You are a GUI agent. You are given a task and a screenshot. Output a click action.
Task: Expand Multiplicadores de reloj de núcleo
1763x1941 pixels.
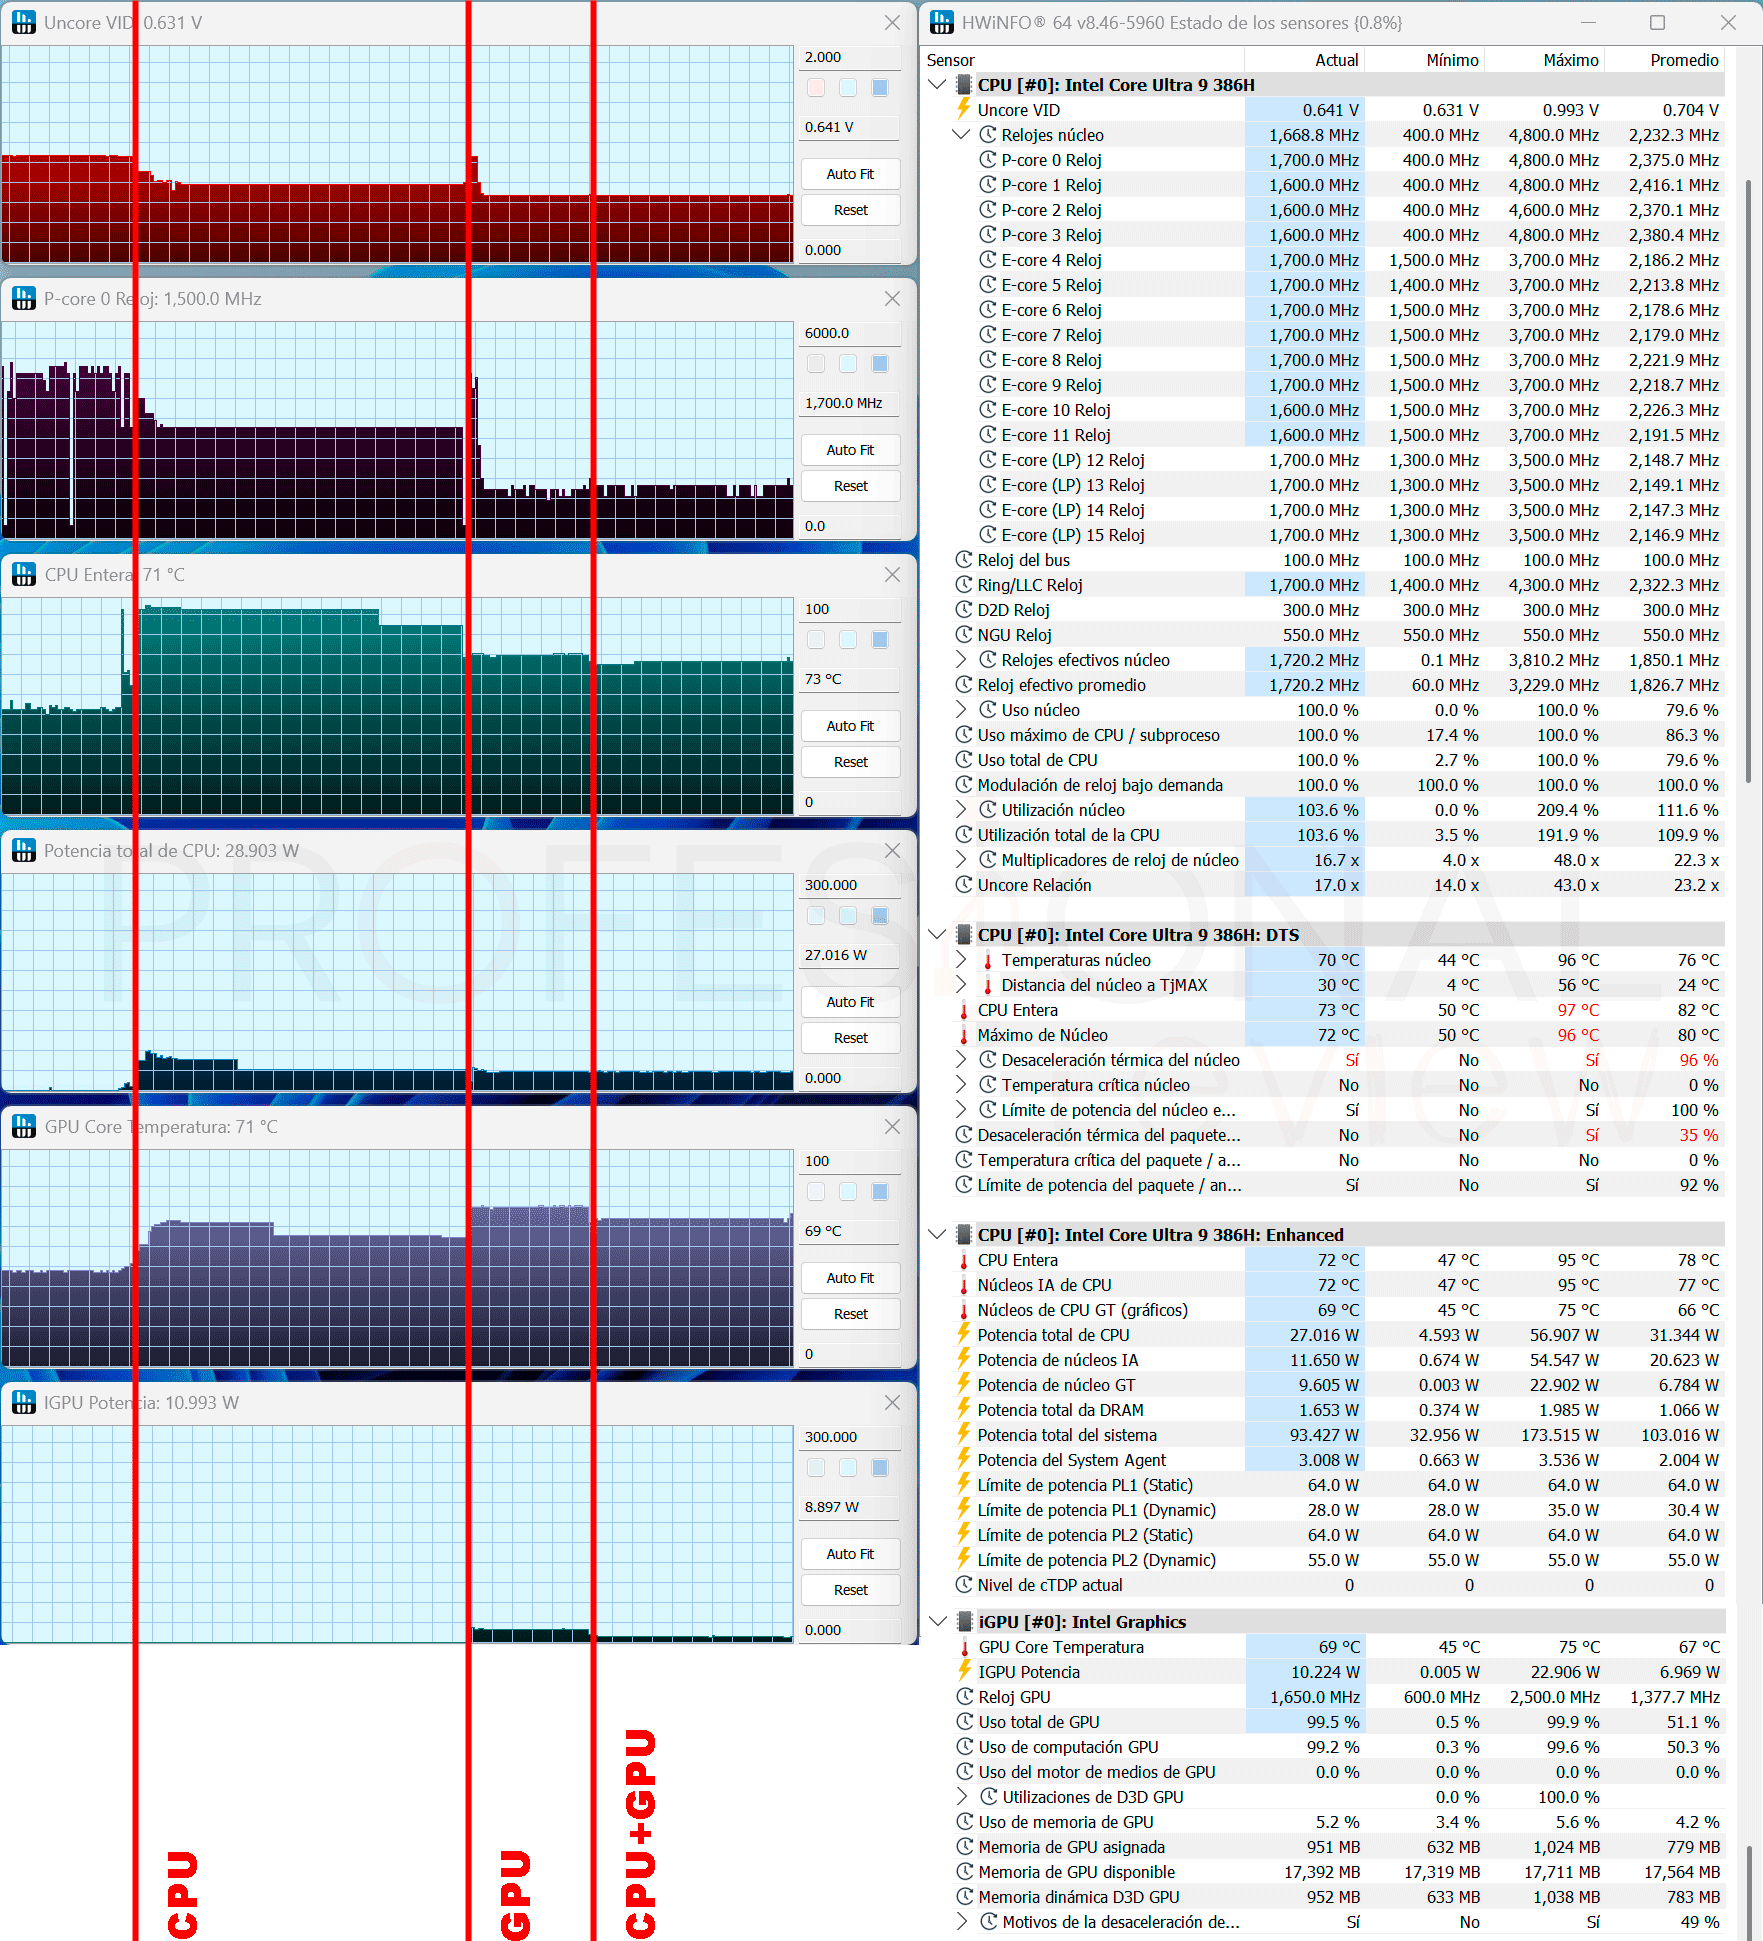tap(961, 860)
